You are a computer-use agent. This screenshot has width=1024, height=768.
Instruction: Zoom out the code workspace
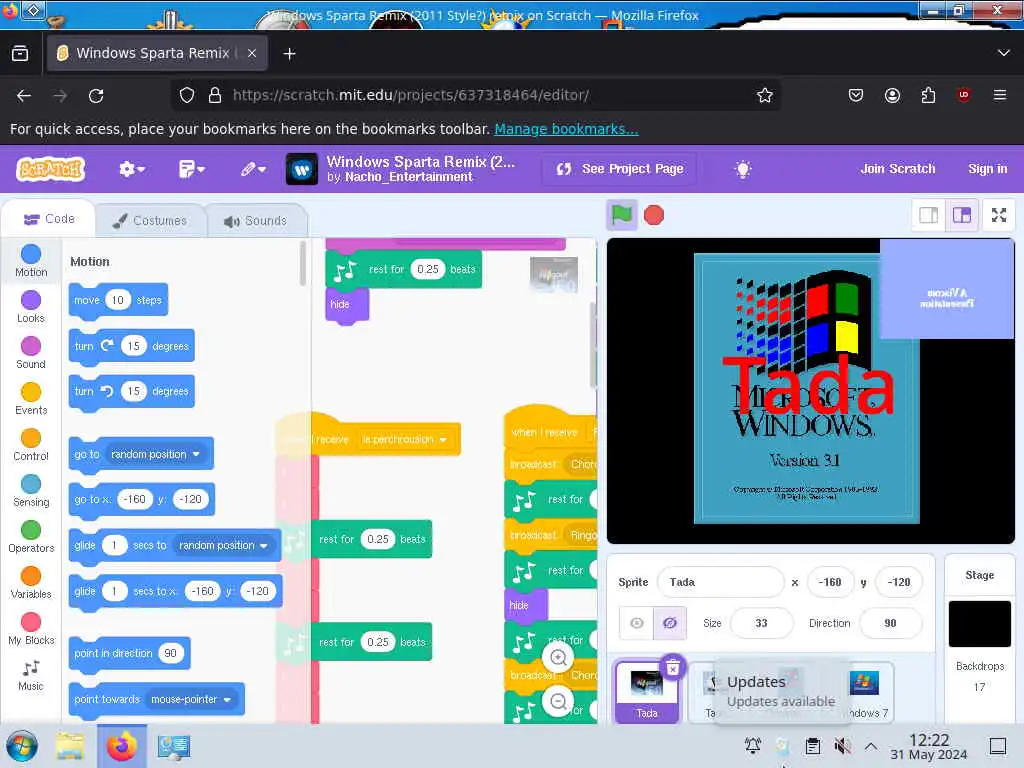pyautogui.click(x=558, y=701)
